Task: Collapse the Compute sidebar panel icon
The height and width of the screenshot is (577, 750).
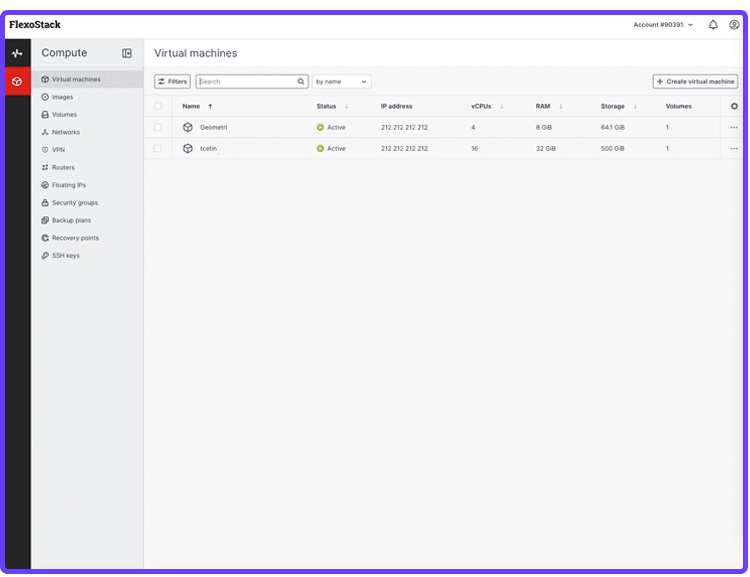Action: (x=127, y=53)
